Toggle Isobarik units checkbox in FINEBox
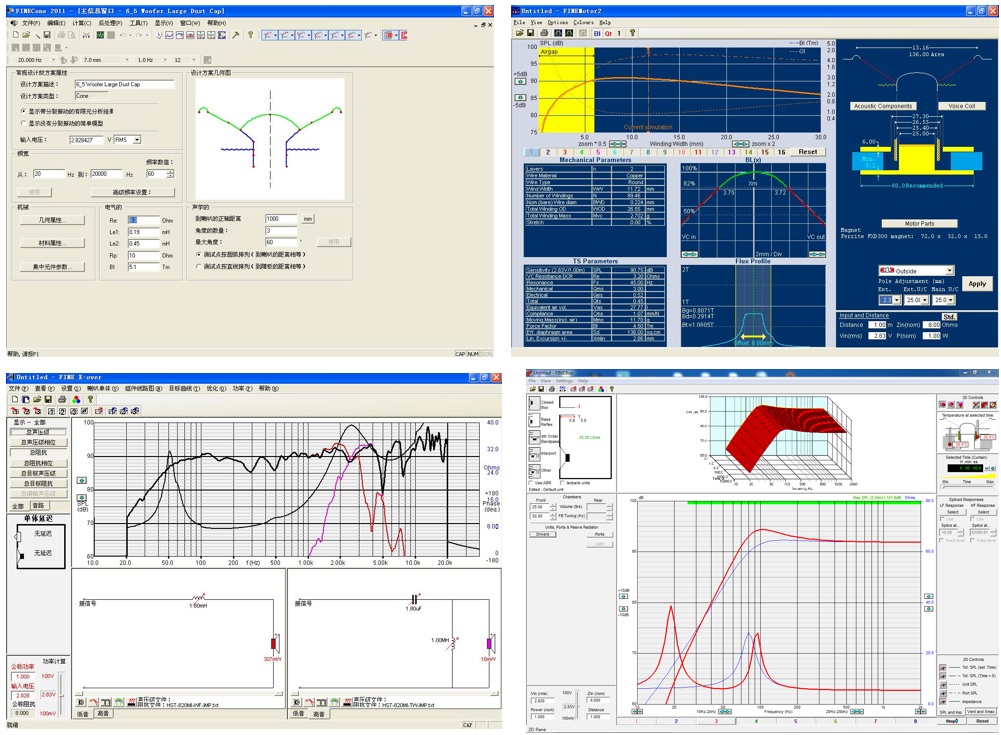Image resolution: width=1001 pixels, height=735 pixels. click(562, 483)
